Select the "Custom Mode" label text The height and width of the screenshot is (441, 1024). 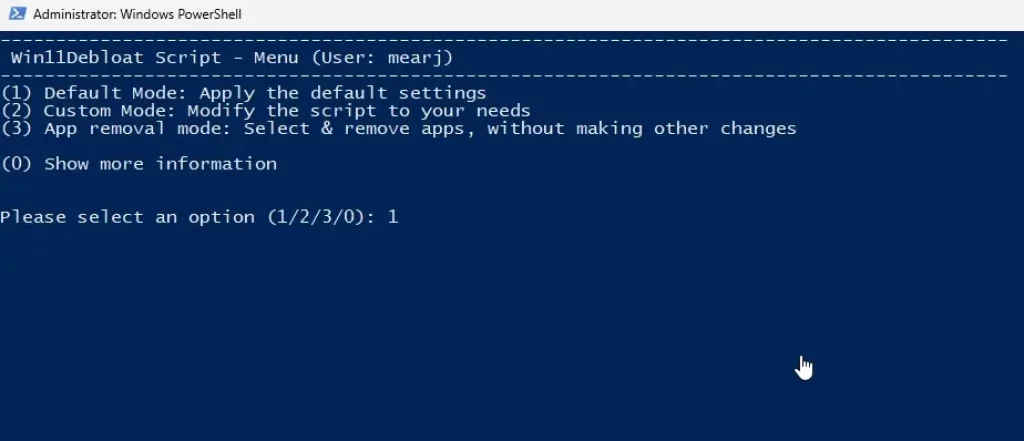click(98, 111)
